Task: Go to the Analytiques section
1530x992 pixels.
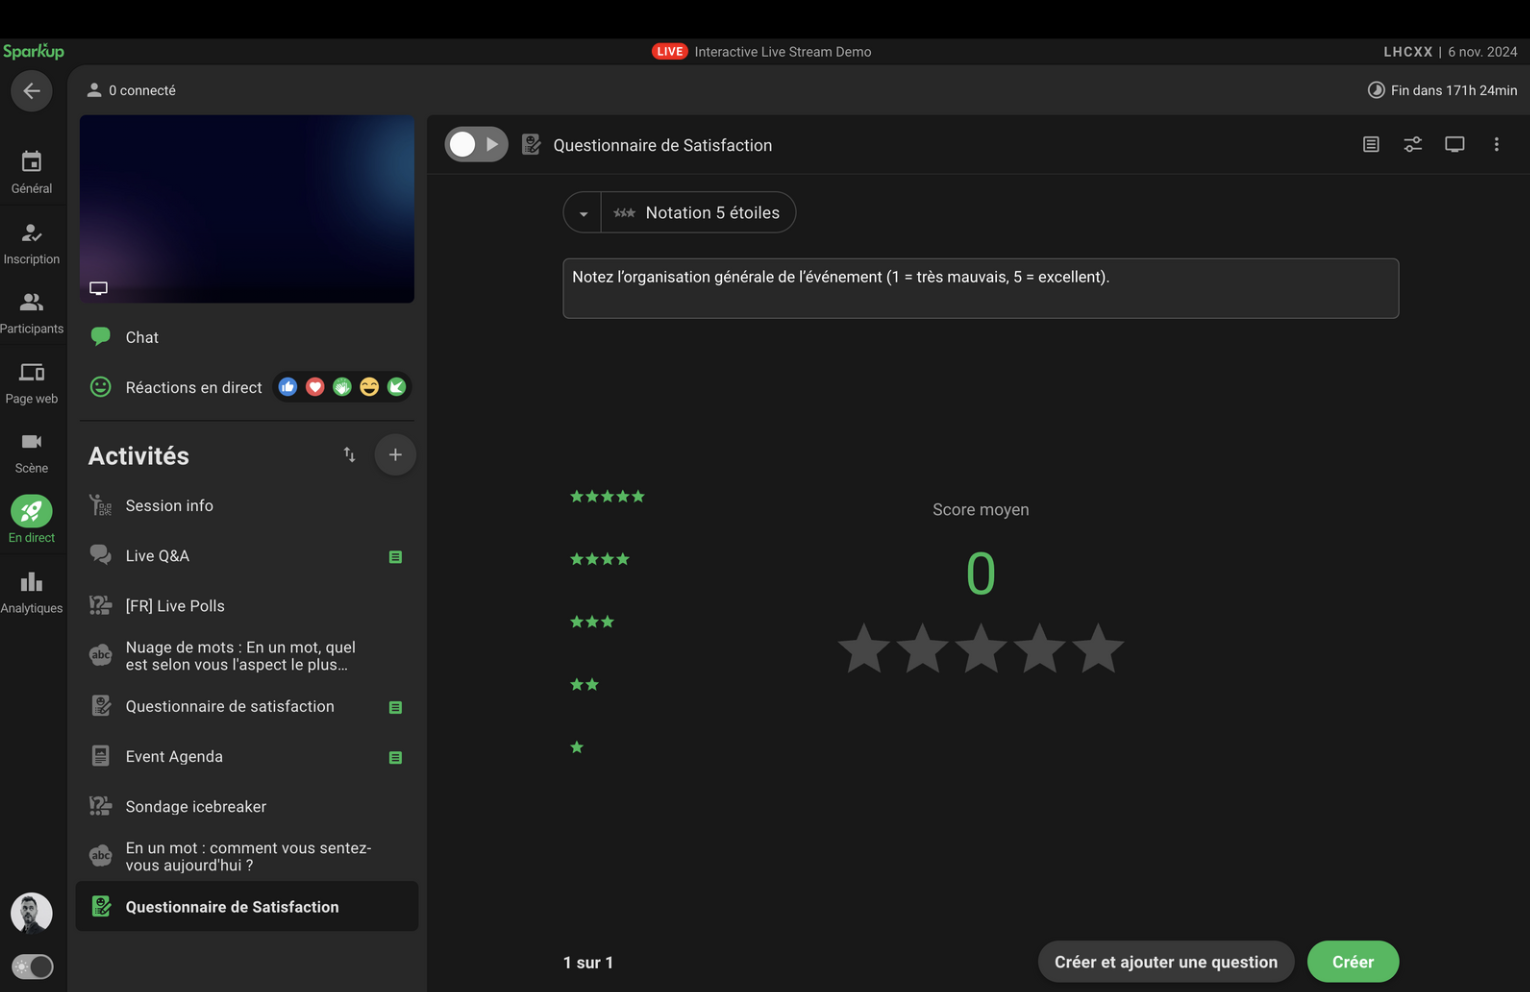Action: [x=32, y=592]
